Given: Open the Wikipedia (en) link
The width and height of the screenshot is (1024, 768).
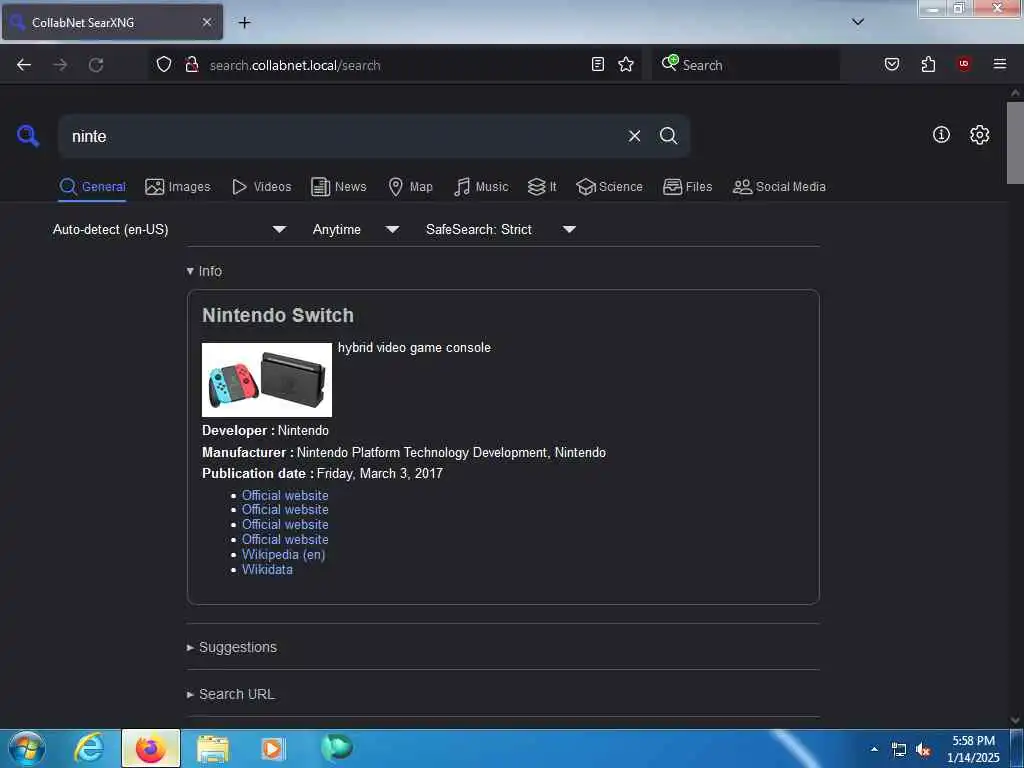Looking at the screenshot, I should (x=283, y=554).
